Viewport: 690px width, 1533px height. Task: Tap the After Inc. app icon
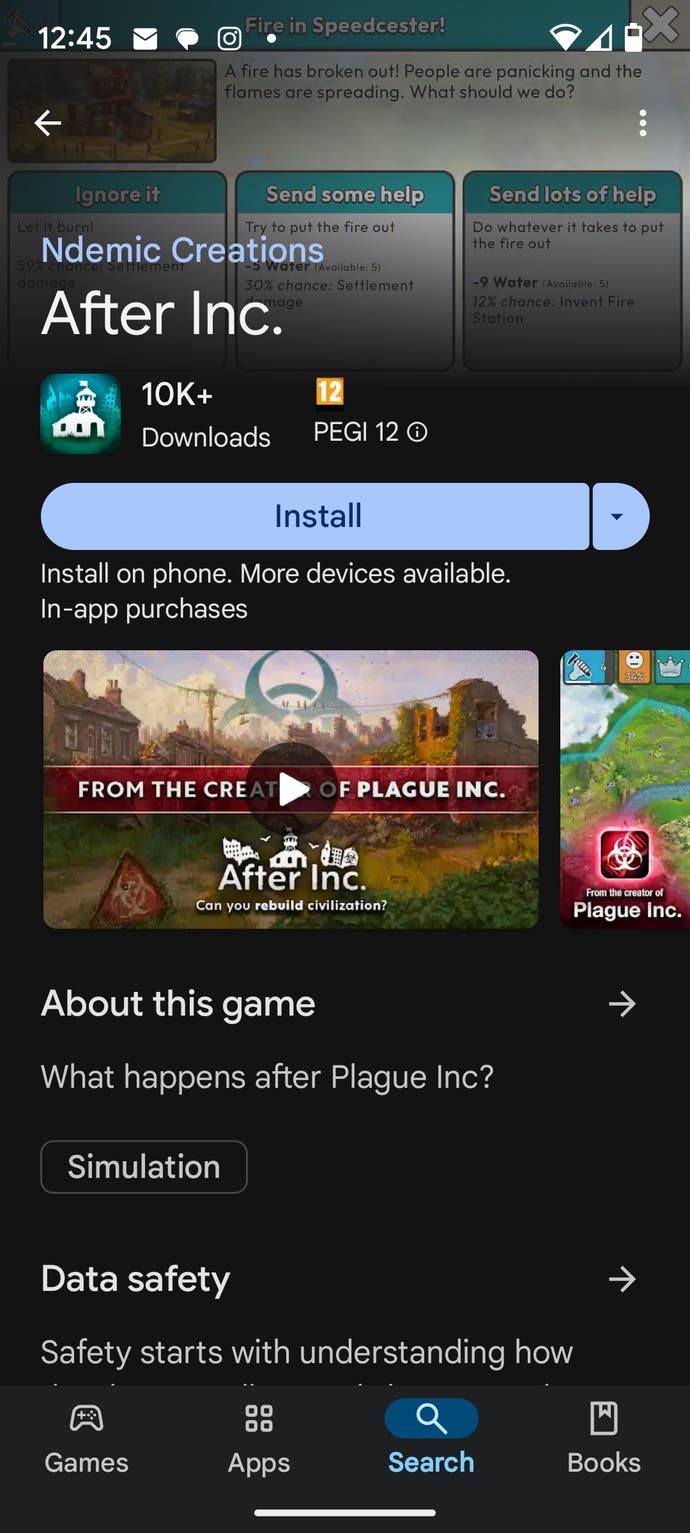click(x=80, y=414)
